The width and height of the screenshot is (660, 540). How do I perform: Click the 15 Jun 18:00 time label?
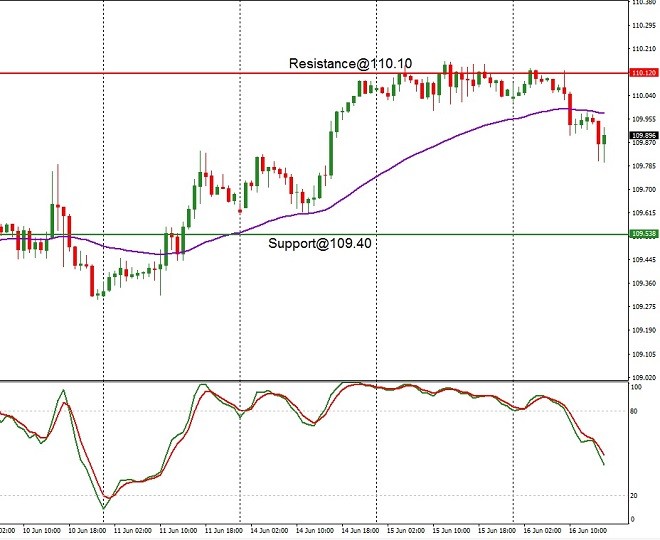click(497, 530)
